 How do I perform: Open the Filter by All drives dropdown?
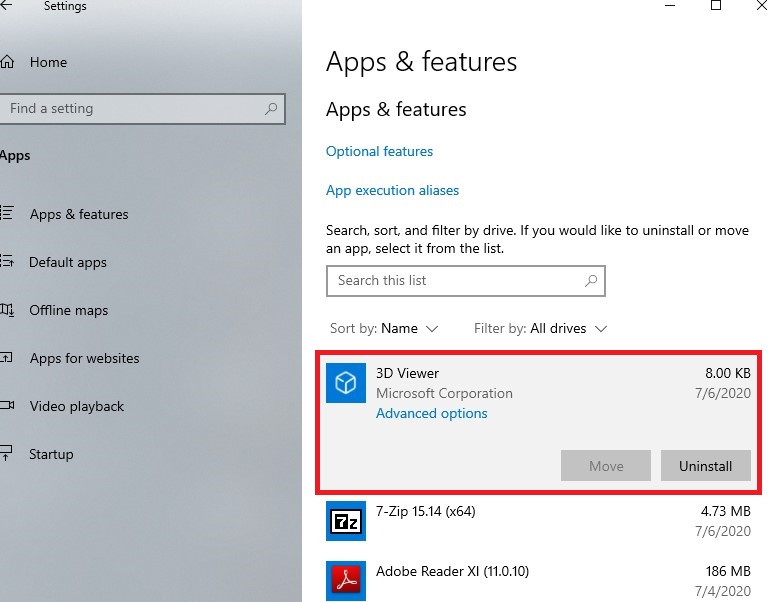point(541,328)
